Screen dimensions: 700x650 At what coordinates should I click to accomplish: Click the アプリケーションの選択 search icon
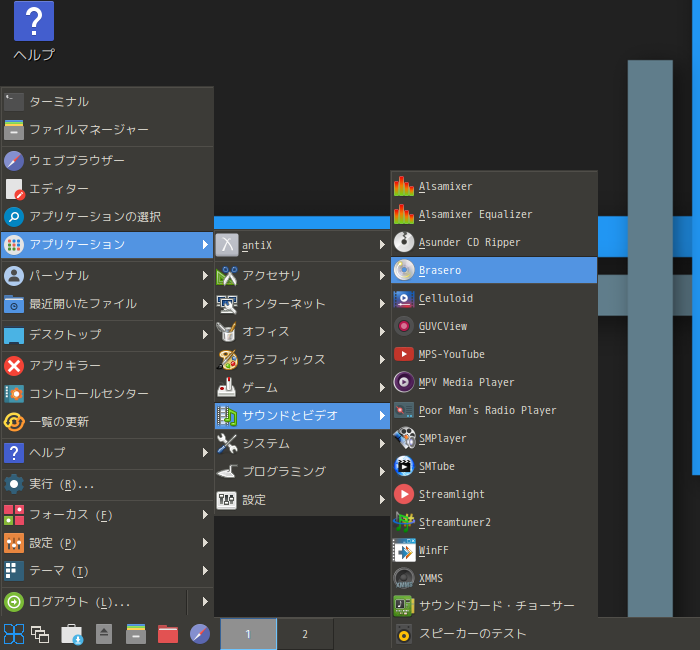pyautogui.click(x=14, y=217)
